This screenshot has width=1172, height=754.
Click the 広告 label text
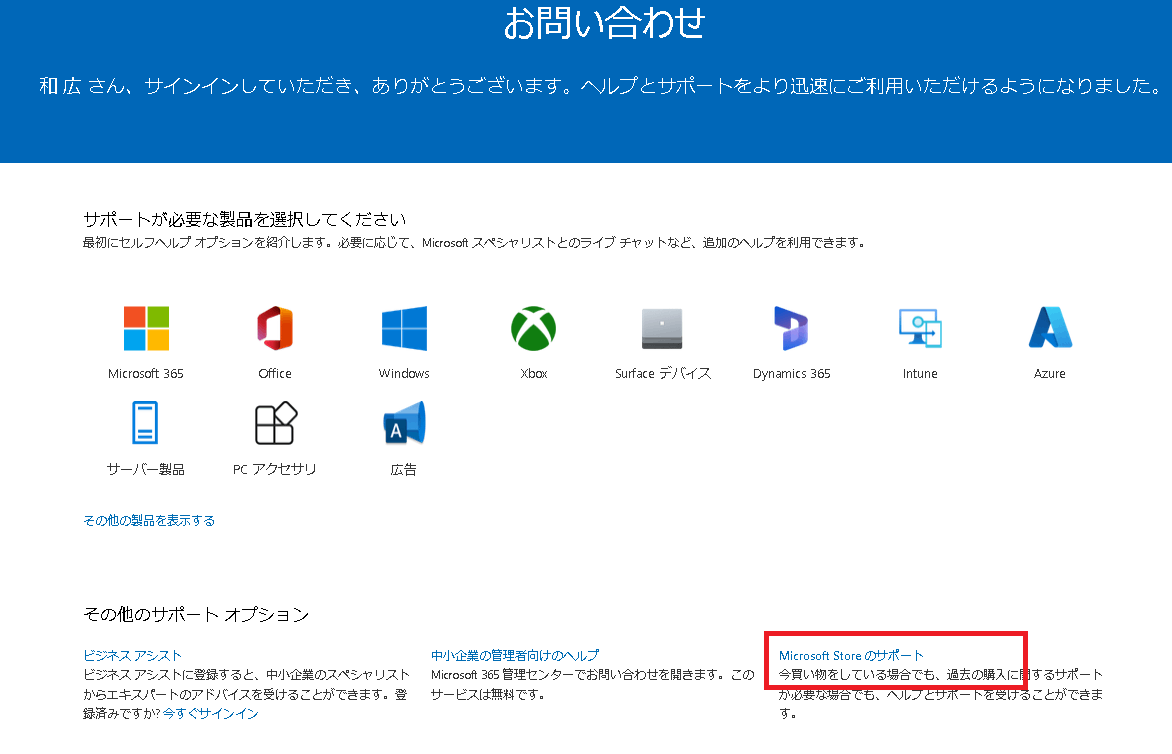pos(404,469)
